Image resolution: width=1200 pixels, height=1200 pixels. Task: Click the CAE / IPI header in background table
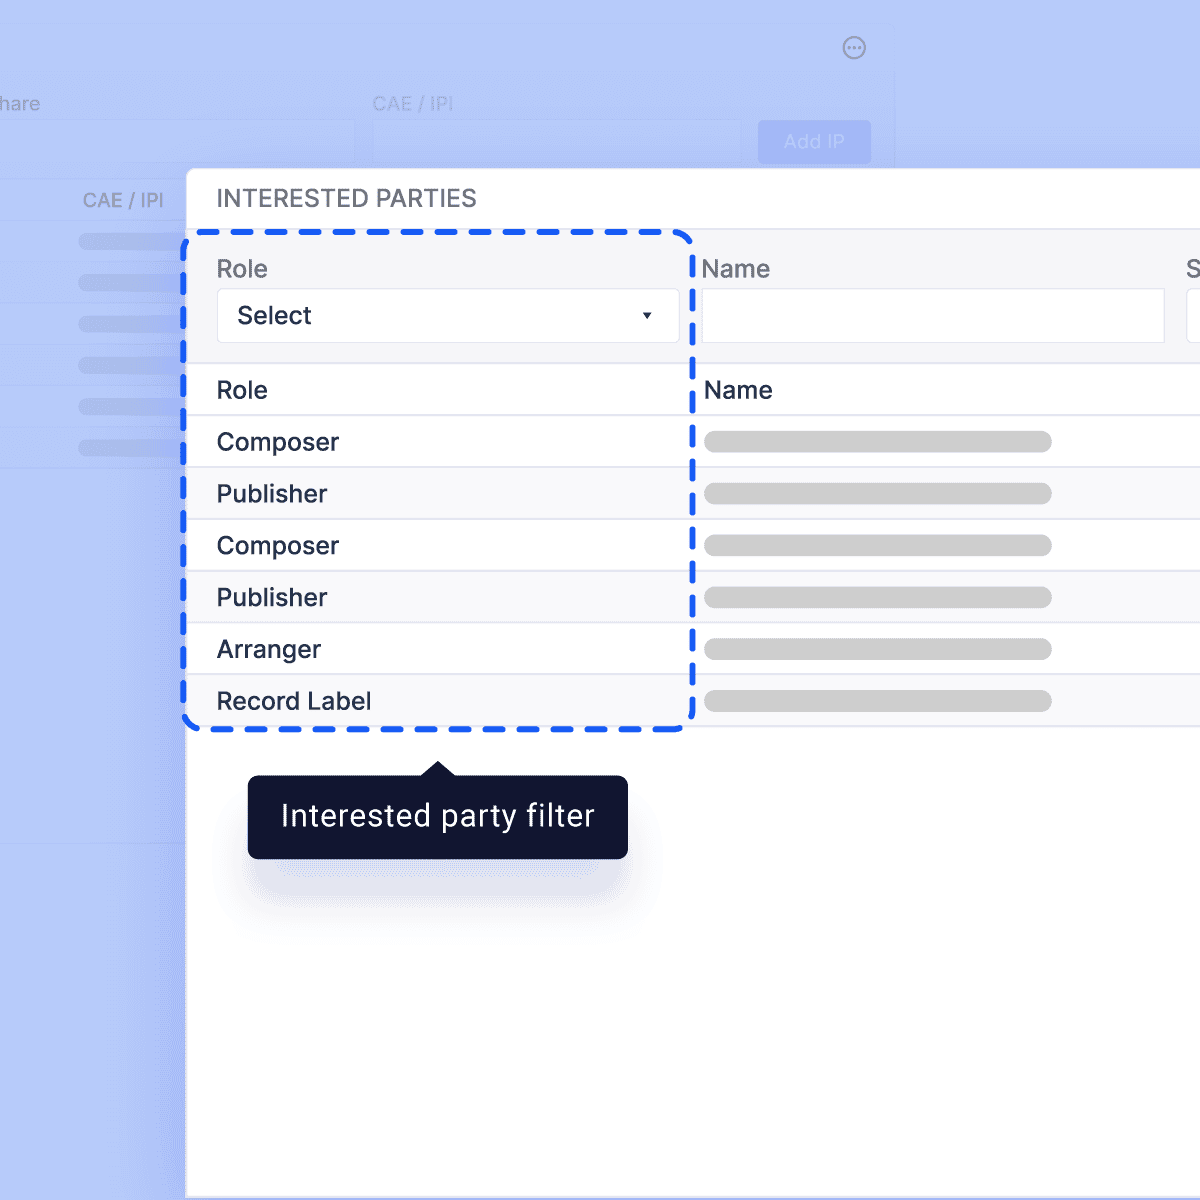pyautogui.click(x=123, y=201)
